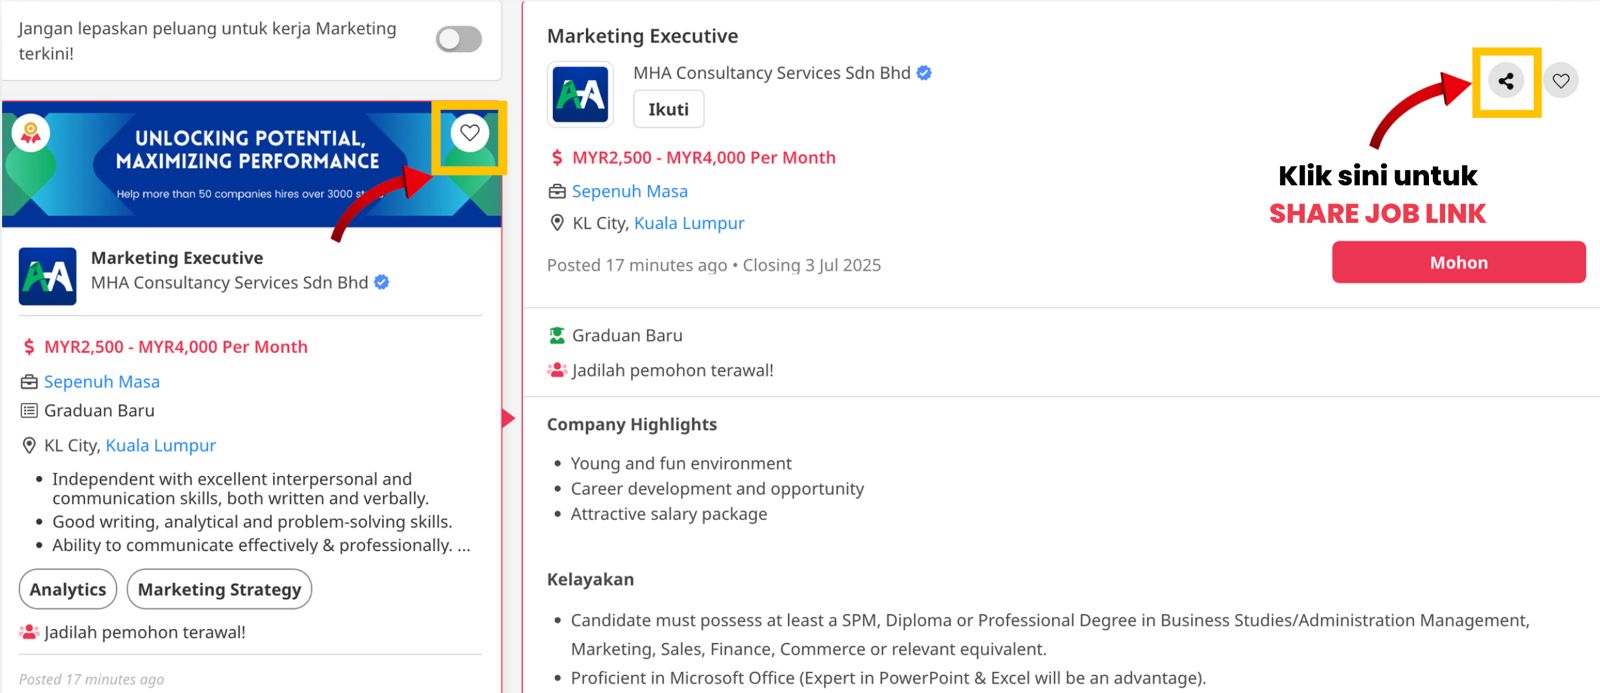Click briefcase icon in job card

29,382
